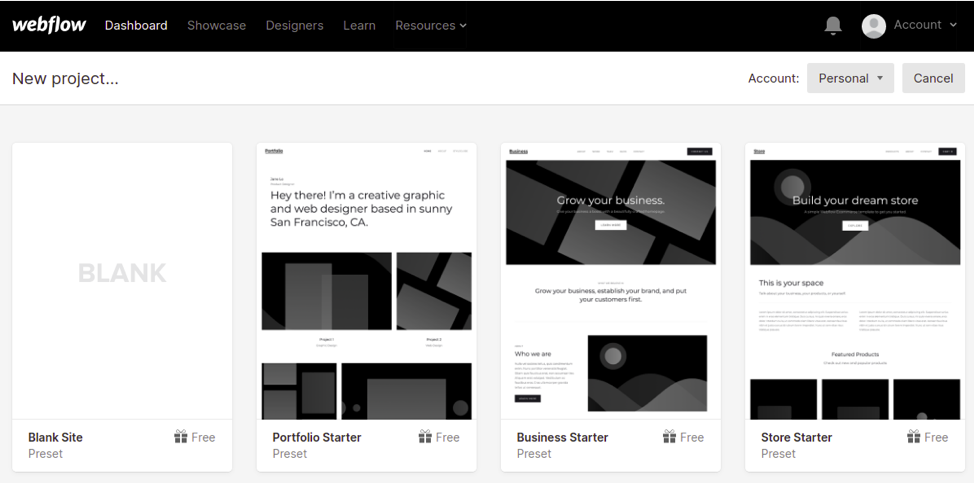Open the notifications bell
Image resolution: width=974 pixels, height=483 pixels.
click(833, 25)
